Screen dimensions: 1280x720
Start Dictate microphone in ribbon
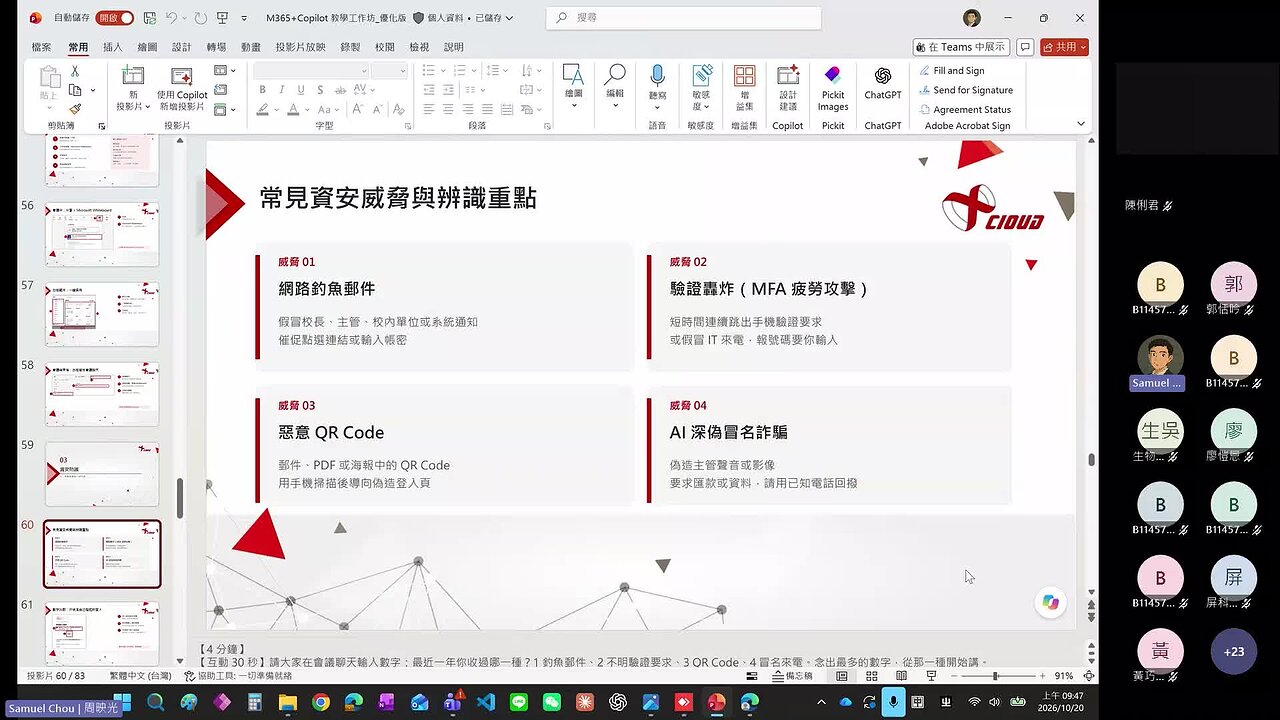[657, 84]
